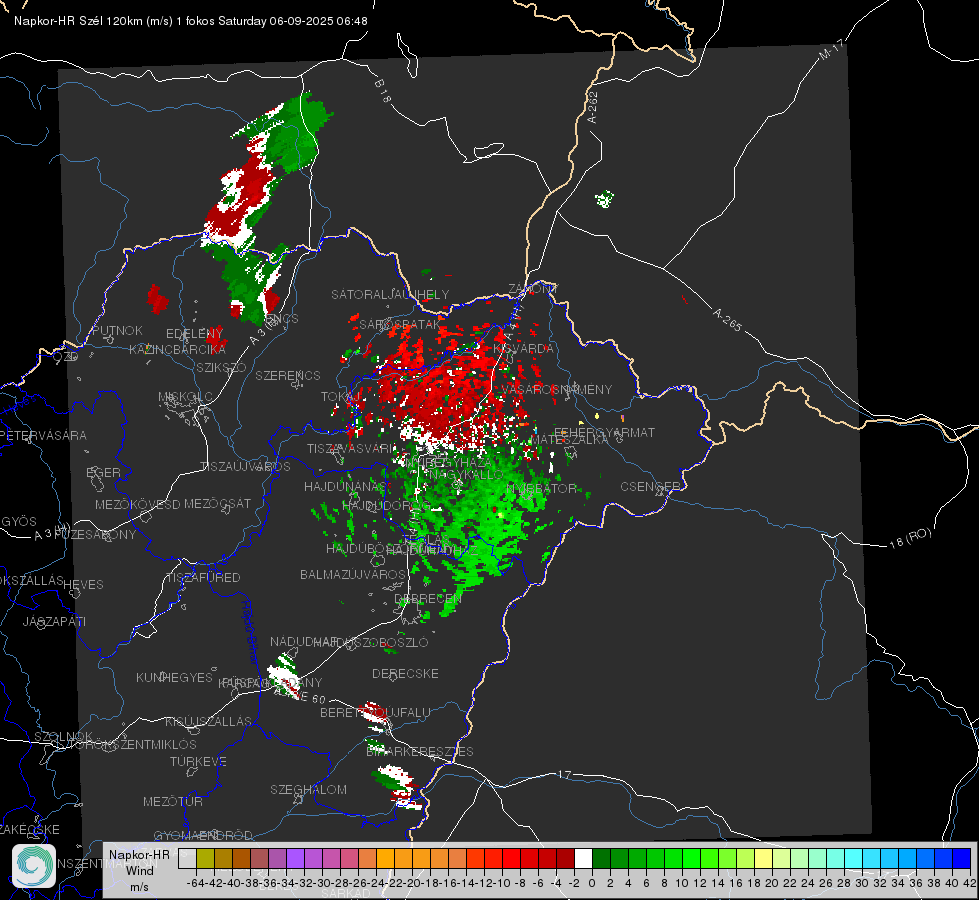Click the Napkor-HR Wind m/s legend label
Viewport: 979px width, 900px height.
click(x=139, y=870)
